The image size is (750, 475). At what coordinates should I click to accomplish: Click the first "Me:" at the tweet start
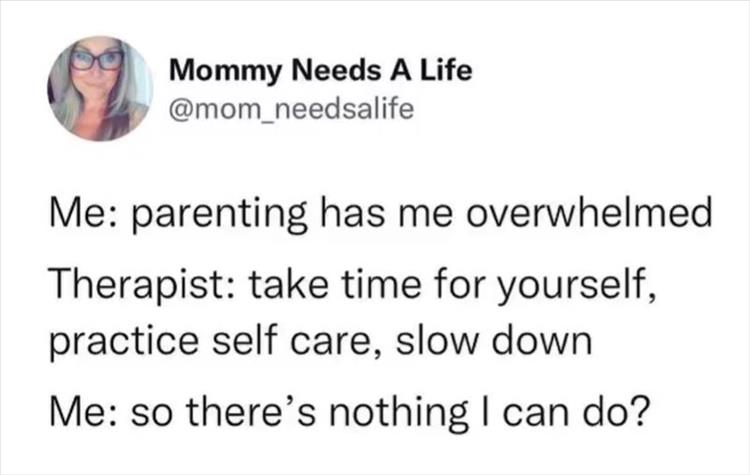click(79, 216)
